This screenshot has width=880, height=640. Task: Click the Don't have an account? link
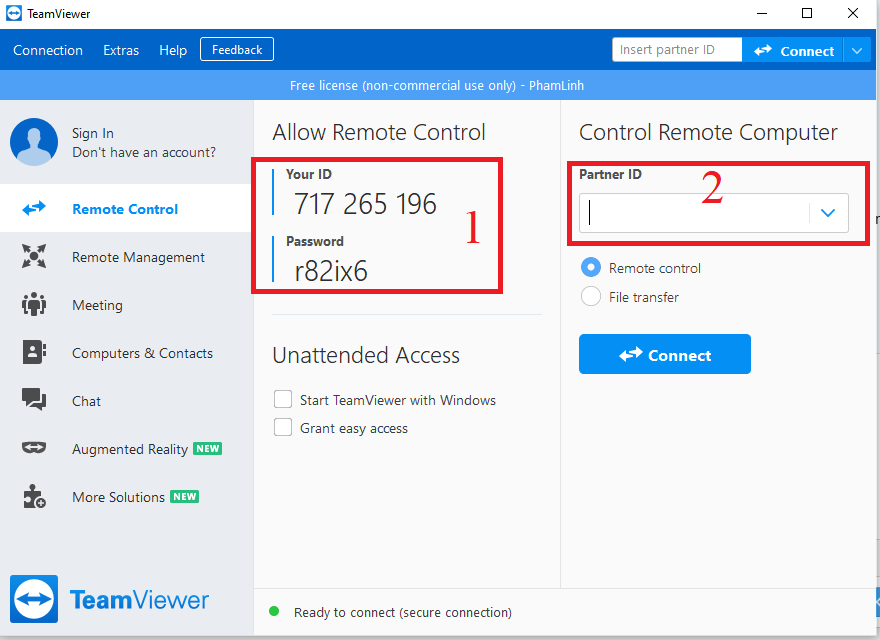[x=144, y=152]
